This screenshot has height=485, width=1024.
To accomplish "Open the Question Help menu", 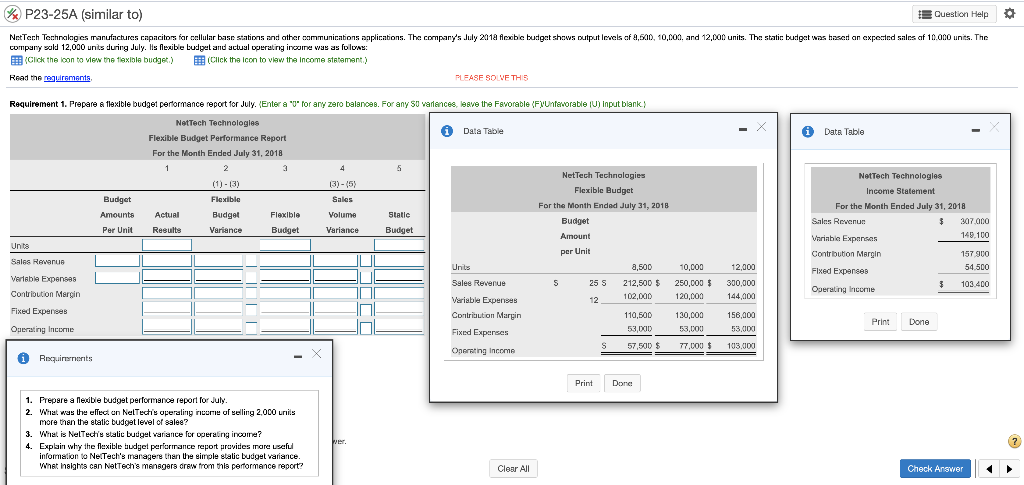I will click(954, 14).
